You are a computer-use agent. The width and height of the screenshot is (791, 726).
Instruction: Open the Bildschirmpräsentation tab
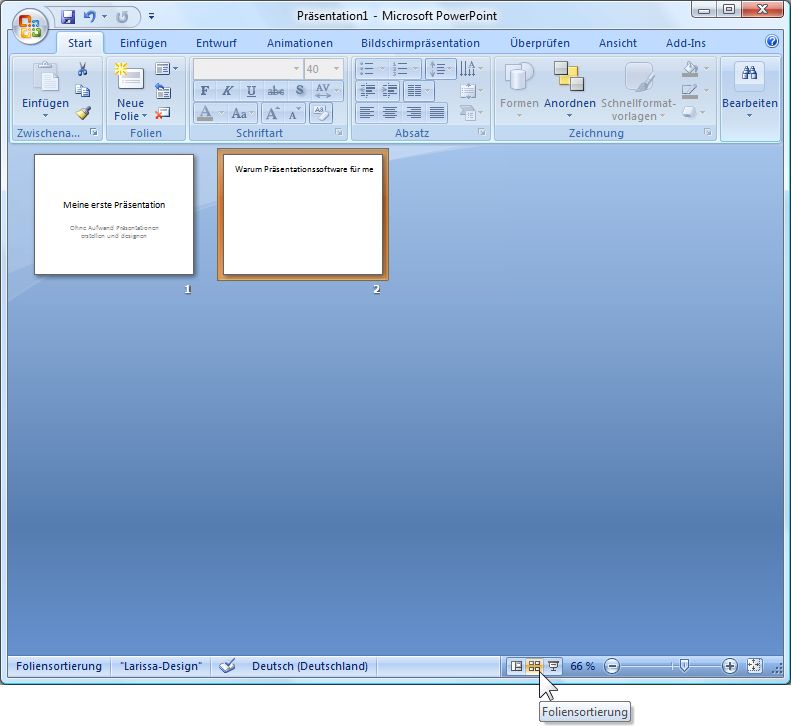click(420, 43)
